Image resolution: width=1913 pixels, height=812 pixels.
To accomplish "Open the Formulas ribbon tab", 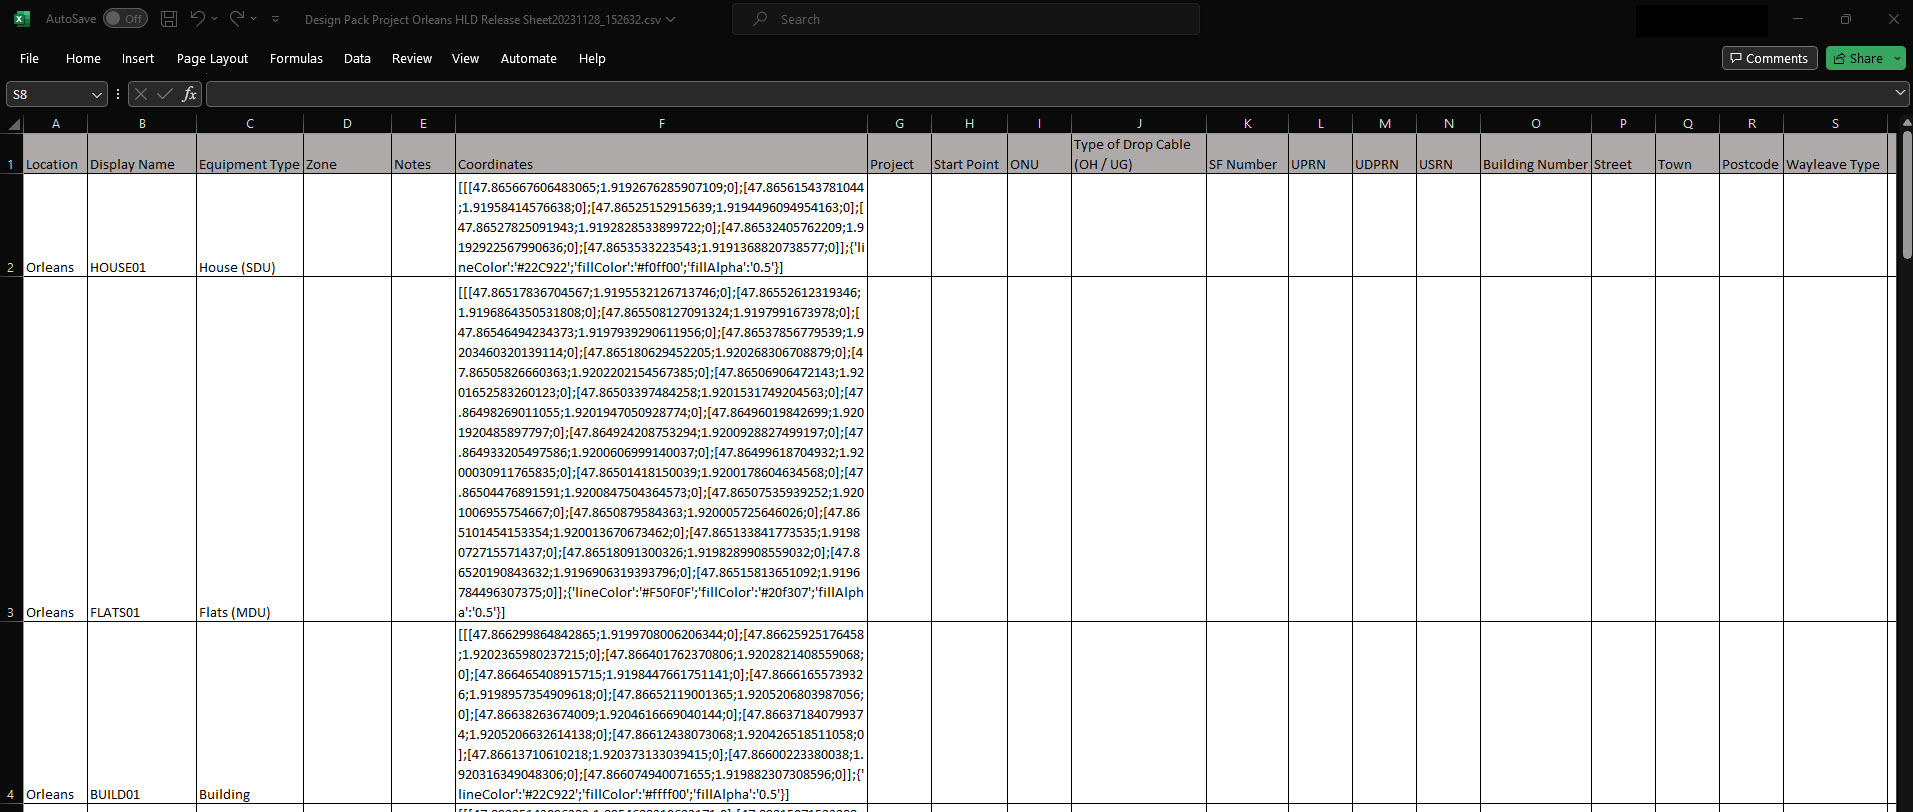I will click(296, 58).
